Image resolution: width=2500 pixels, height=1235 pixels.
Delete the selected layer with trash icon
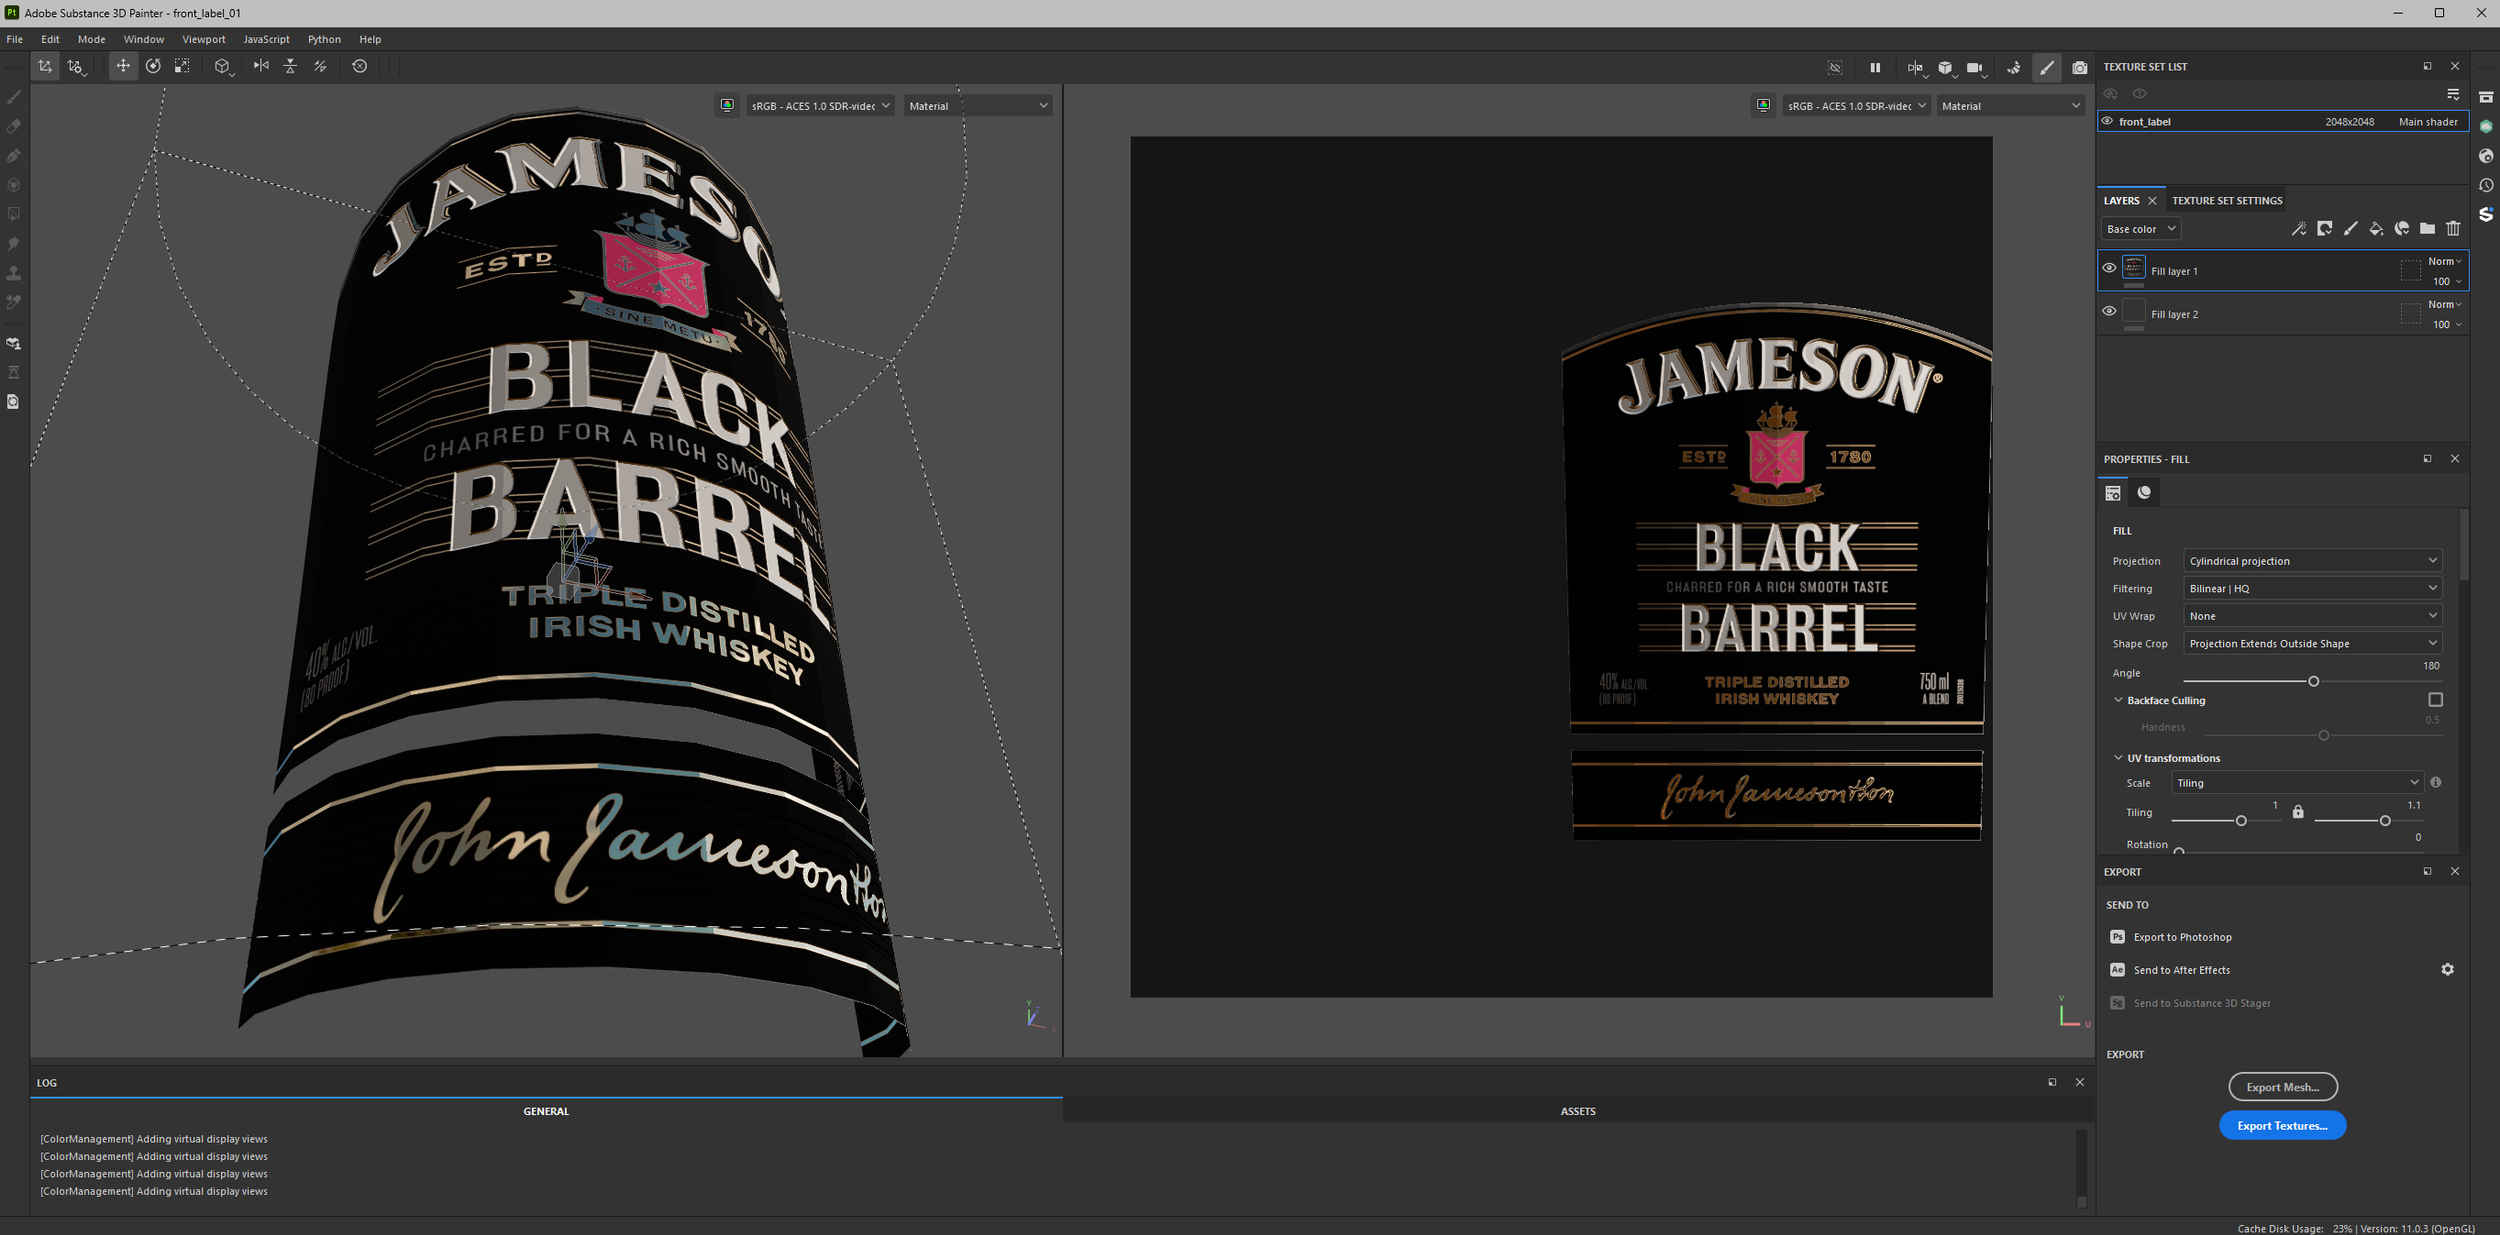tap(2453, 229)
